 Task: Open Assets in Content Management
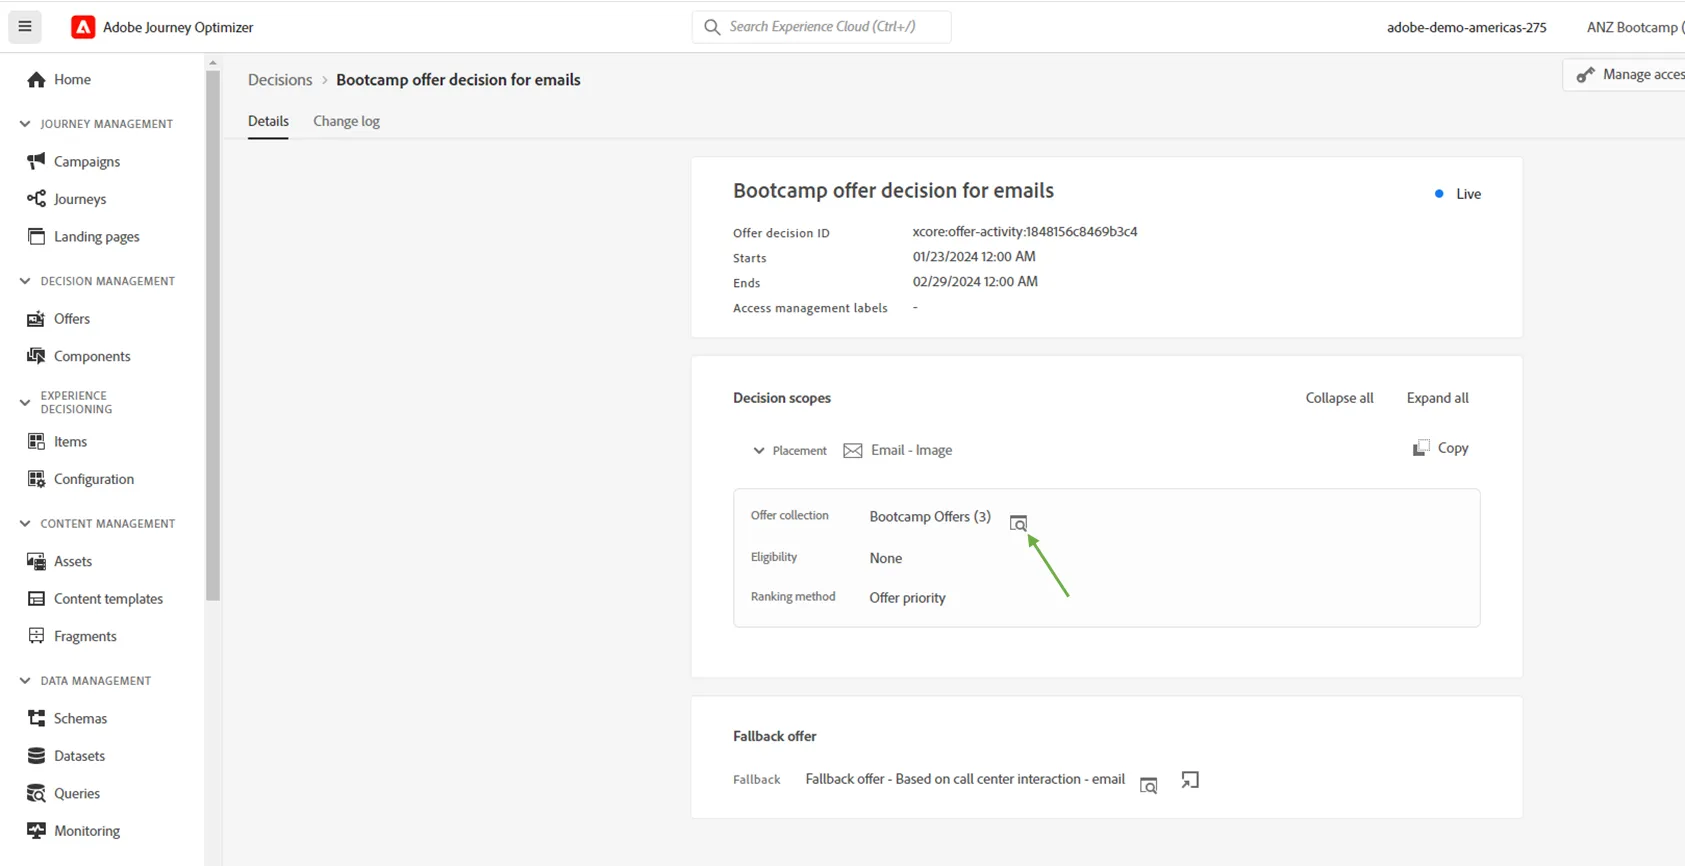pyautogui.click(x=73, y=561)
